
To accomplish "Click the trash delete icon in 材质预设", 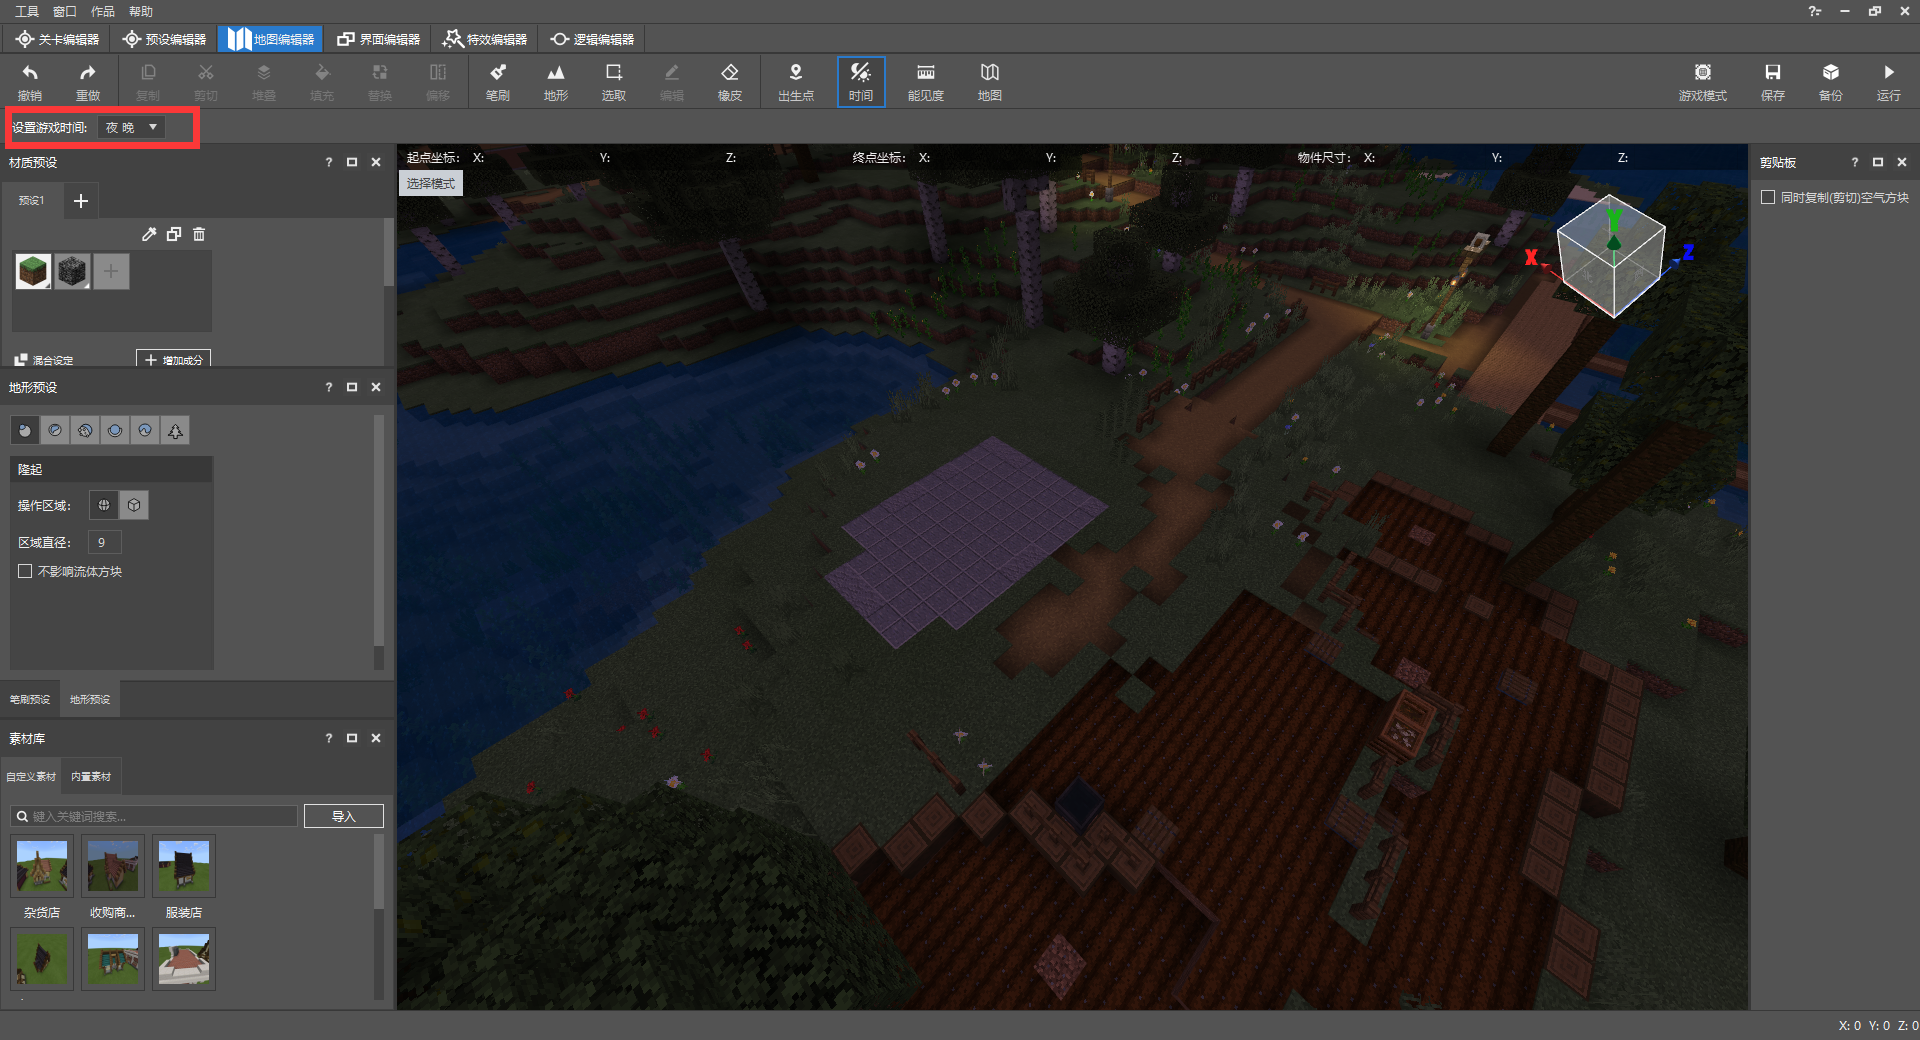I will click(x=199, y=234).
